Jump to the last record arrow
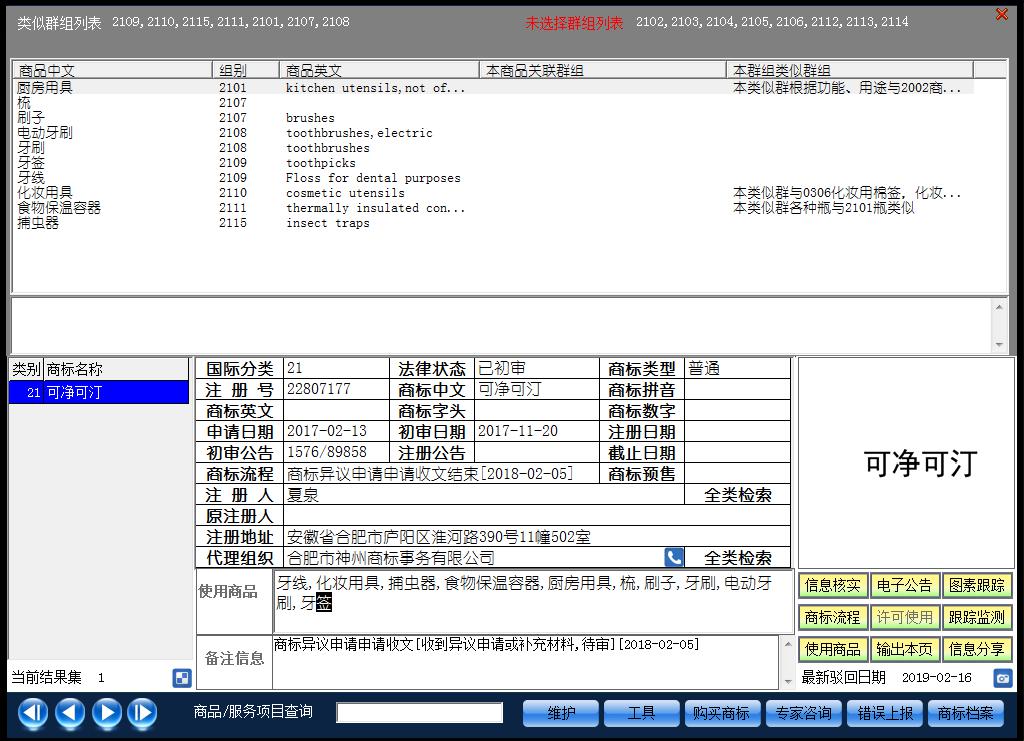This screenshot has width=1024, height=741. pyautogui.click(x=142, y=713)
